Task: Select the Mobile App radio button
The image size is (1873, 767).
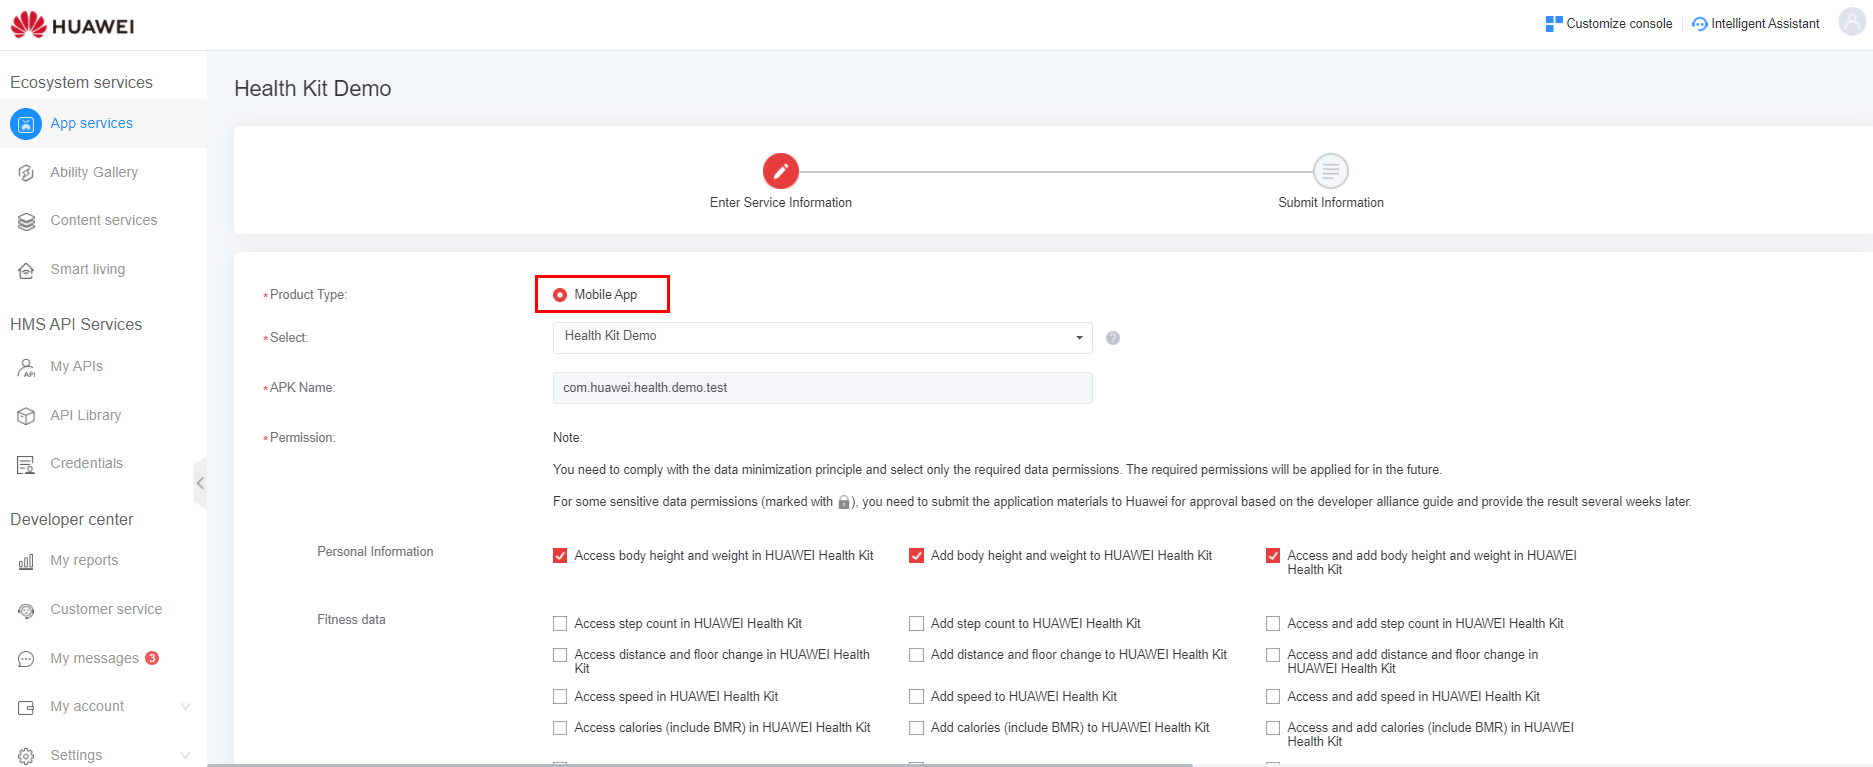Action: (x=560, y=295)
